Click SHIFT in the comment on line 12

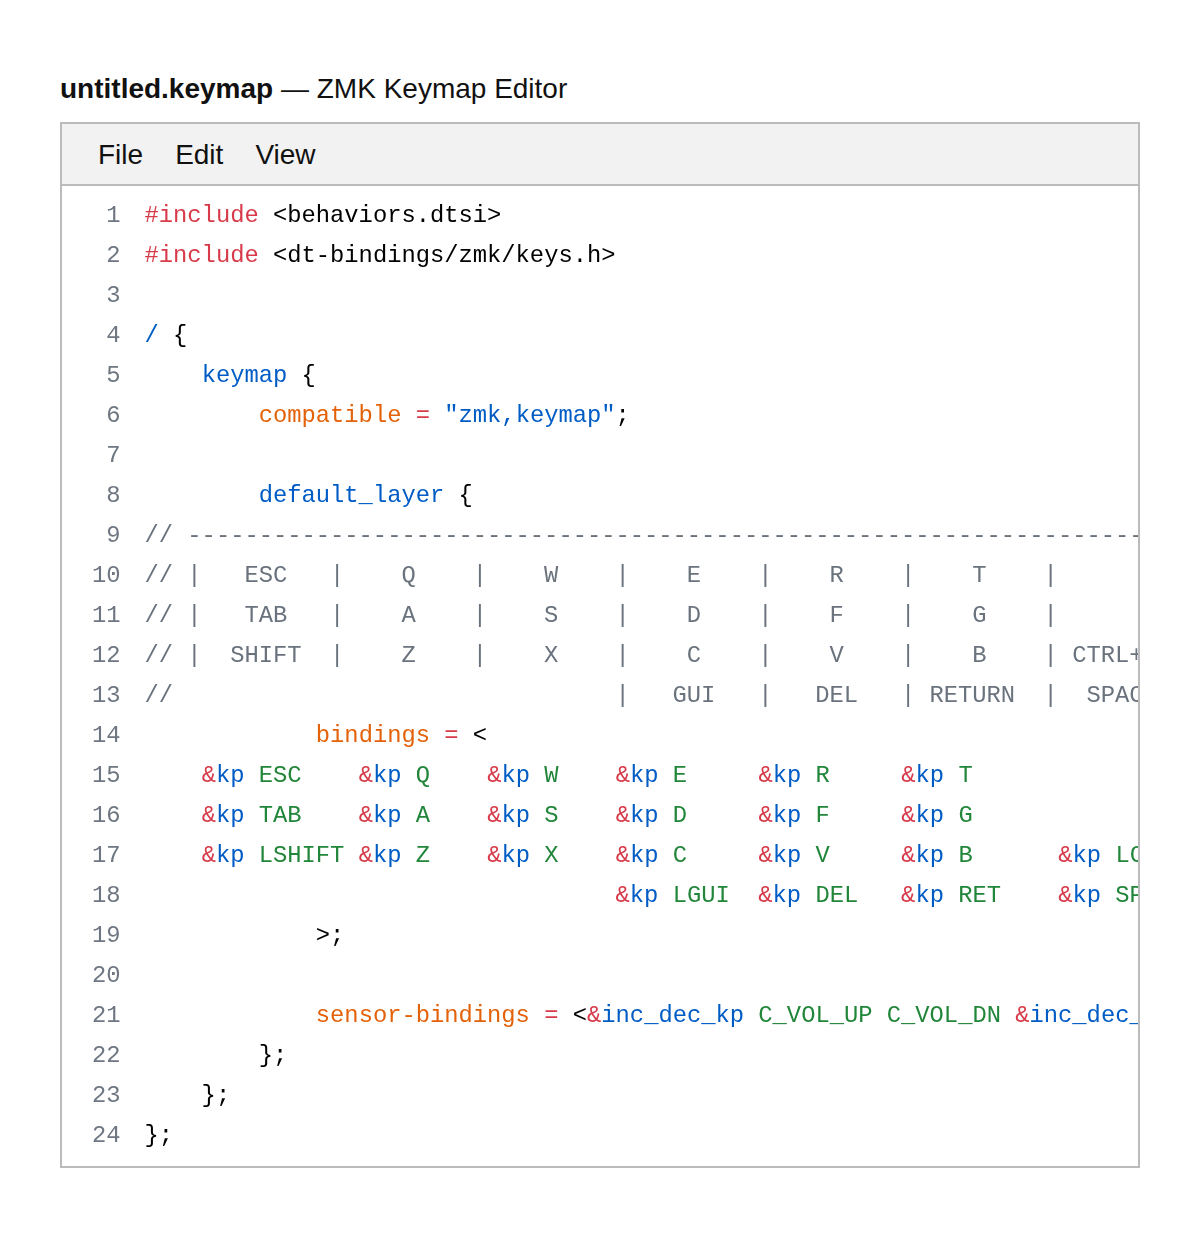pyautogui.click(x=266, y=655)
